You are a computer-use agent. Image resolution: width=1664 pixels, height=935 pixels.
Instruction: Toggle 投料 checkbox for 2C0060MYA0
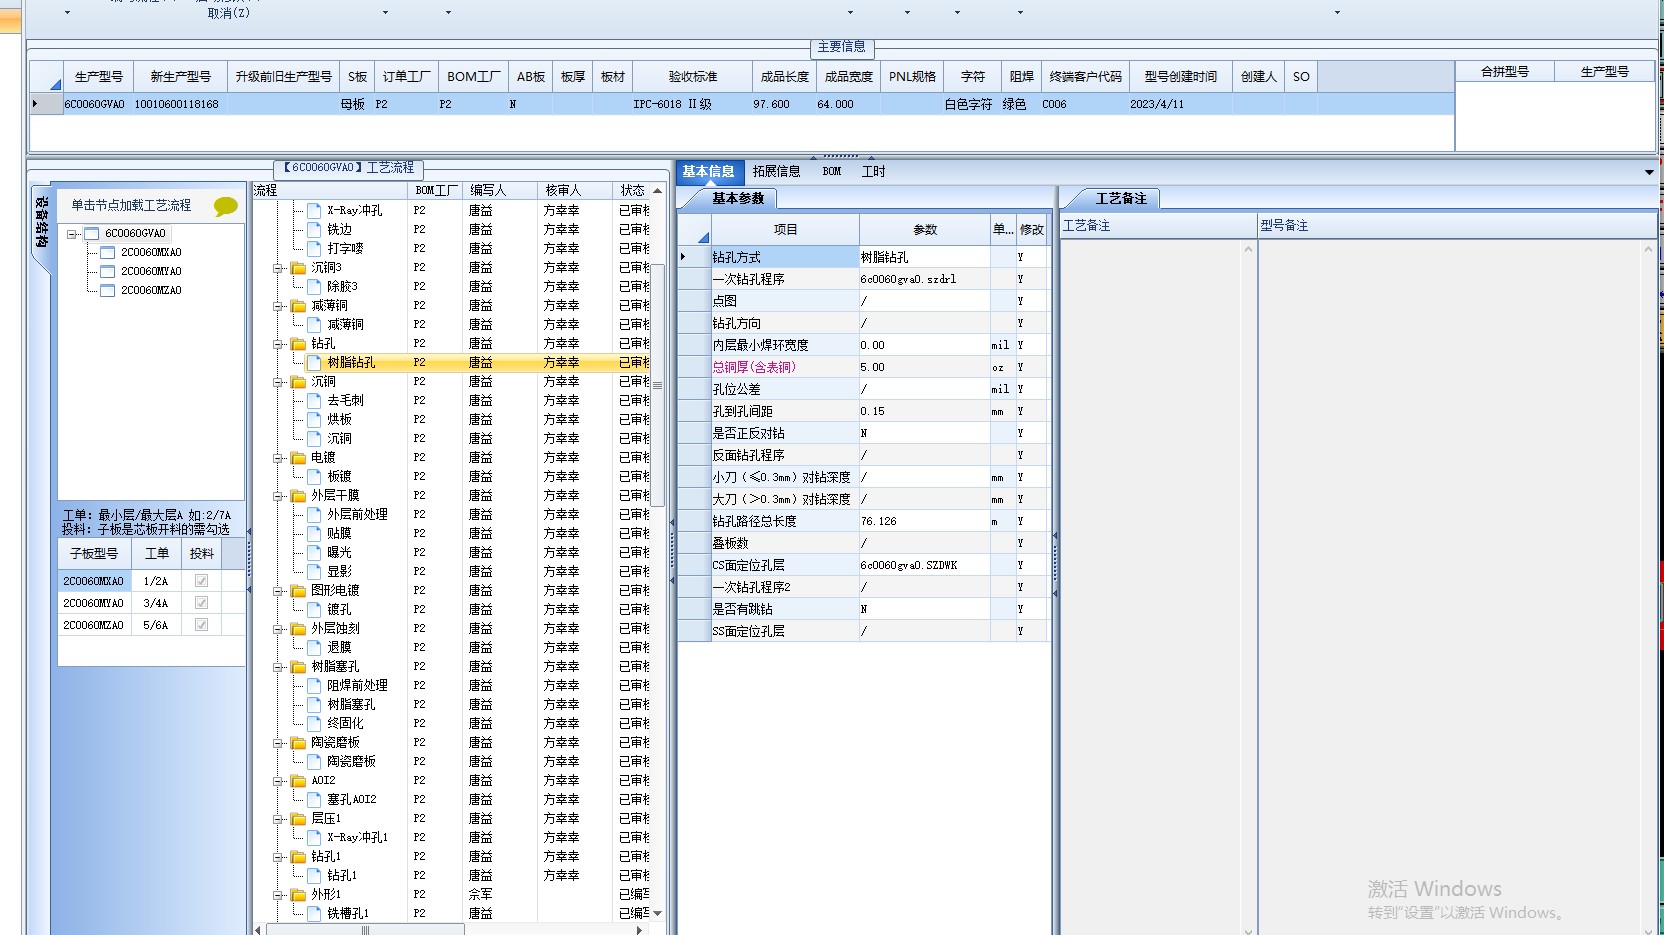201,603
